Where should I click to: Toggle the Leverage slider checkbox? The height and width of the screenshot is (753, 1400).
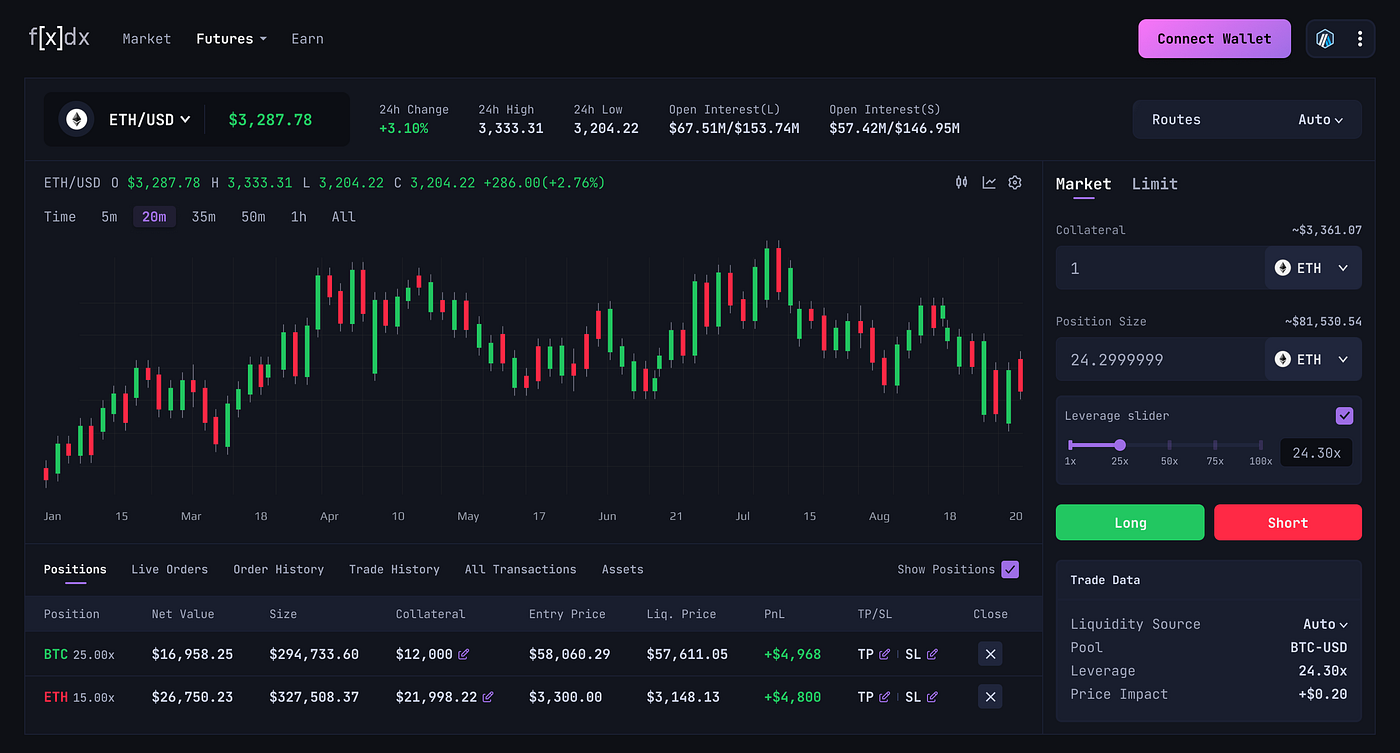point(1344,415)
